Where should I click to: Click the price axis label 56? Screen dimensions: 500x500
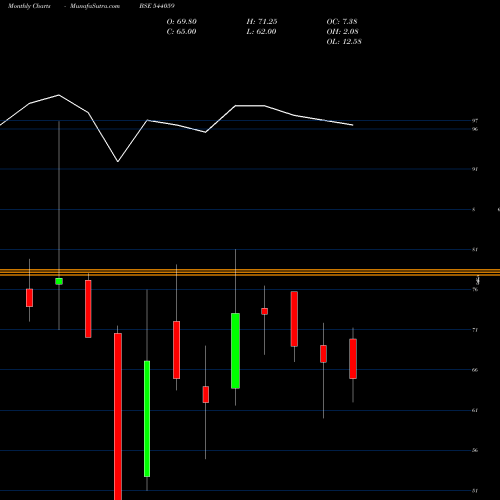click(x=475, y=450)
